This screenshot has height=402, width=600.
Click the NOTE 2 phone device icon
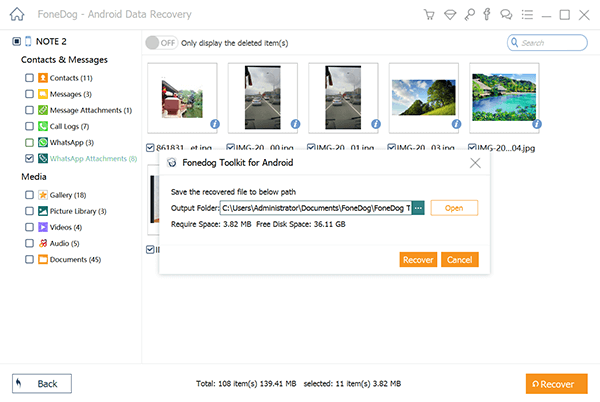pos(28,41)
